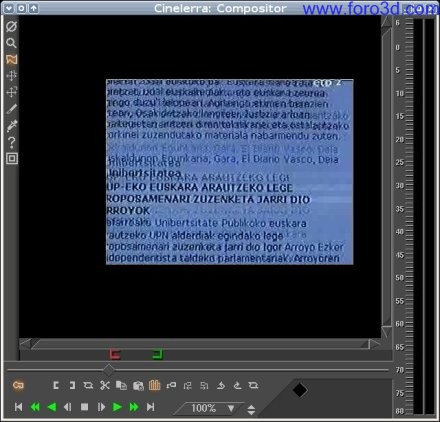Screen dimensions: 440x422
Task: Toggle the orange key Generate keyframes while tweaking
Action: (x=18, y=385)
